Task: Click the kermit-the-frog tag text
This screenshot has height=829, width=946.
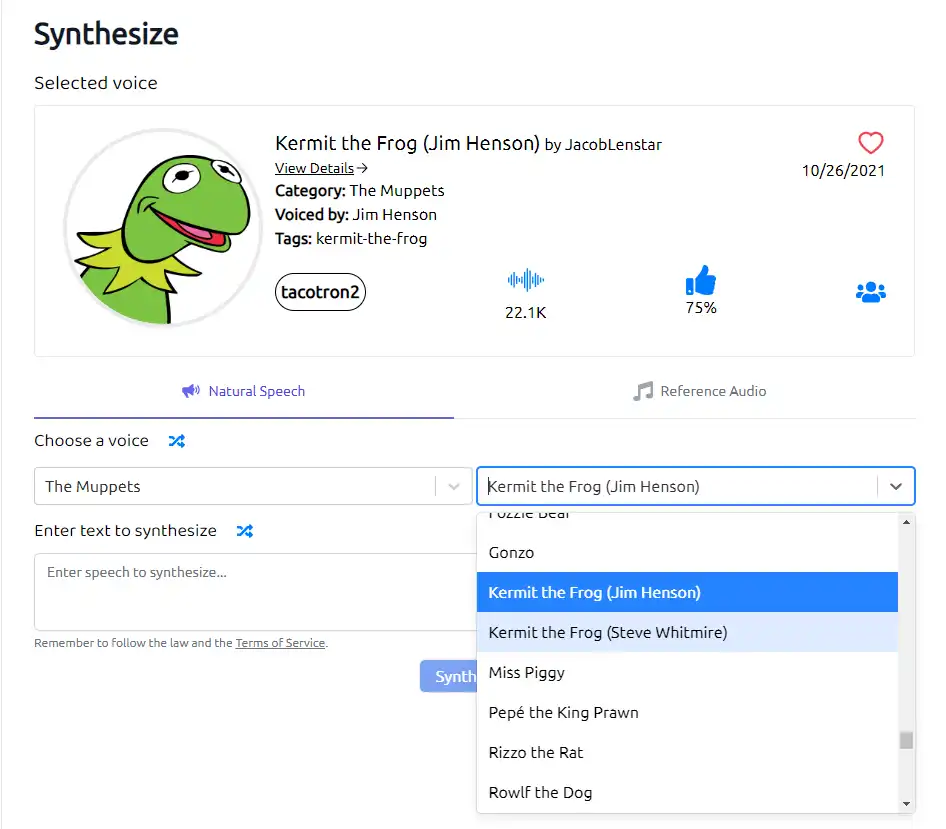Action: [x=372, y=239]
